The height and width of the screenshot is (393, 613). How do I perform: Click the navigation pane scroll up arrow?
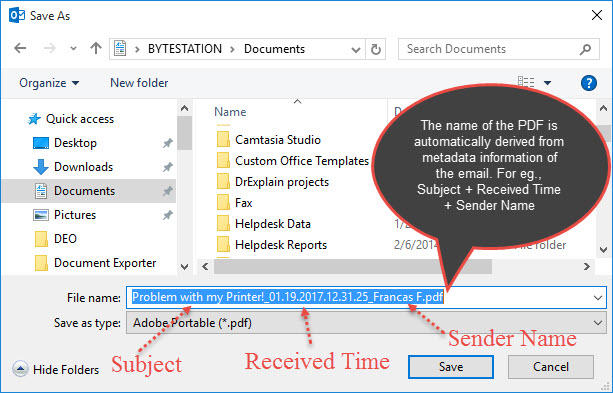(x=185, y=109)
